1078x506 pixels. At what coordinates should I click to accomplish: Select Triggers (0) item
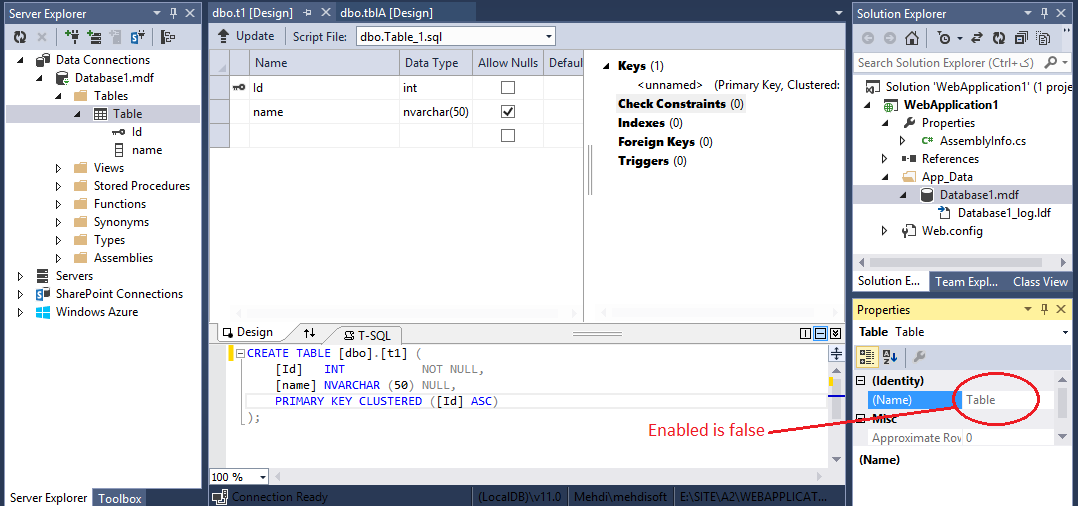point(652,161)
